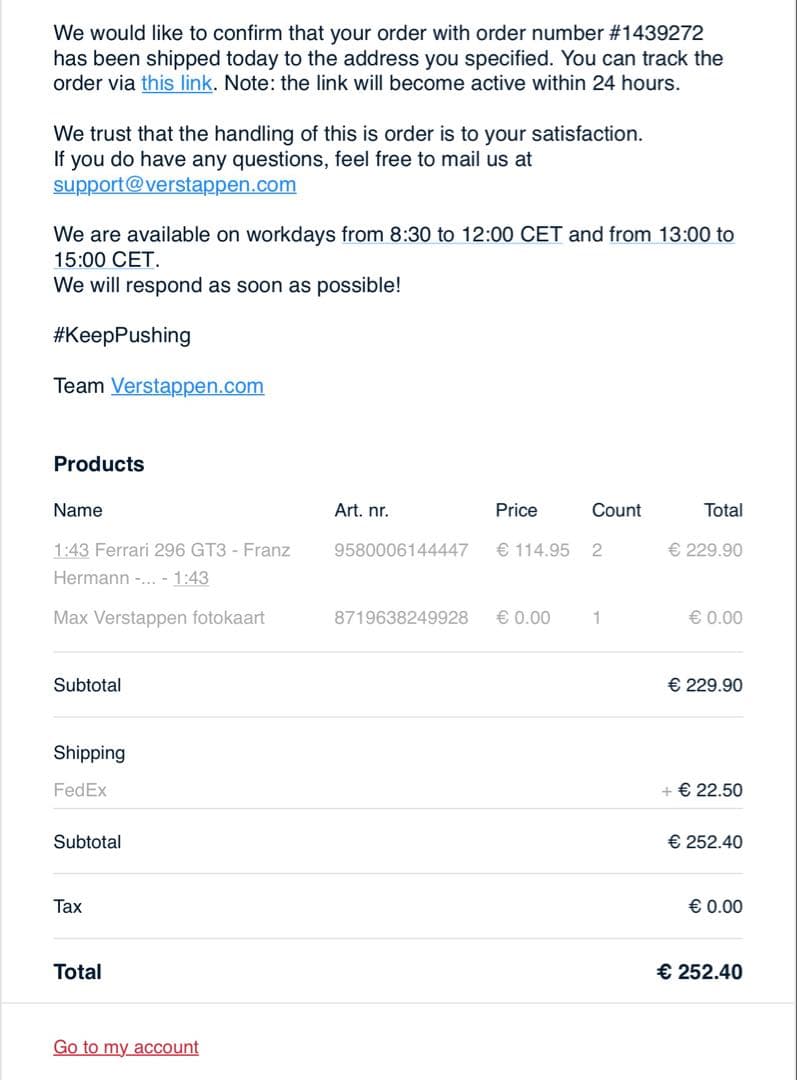Click the Products section heading
The width and height of the screenshot is (797, 1080).
pyautogui.click(x=99, y=464)
